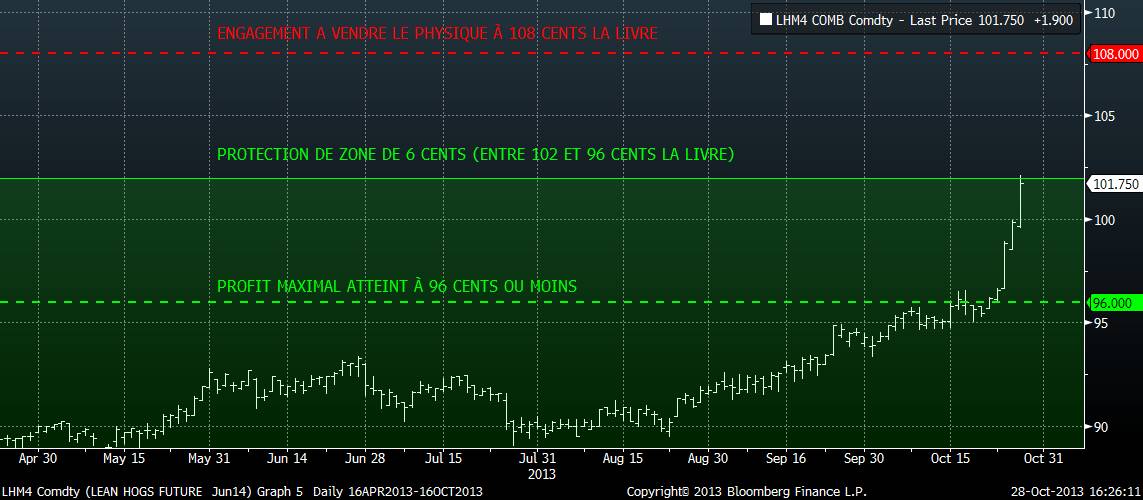Select the Sep 16 date marker
Image resolution: width=1143 pixels, height=500 pixels.
point(786,459)
